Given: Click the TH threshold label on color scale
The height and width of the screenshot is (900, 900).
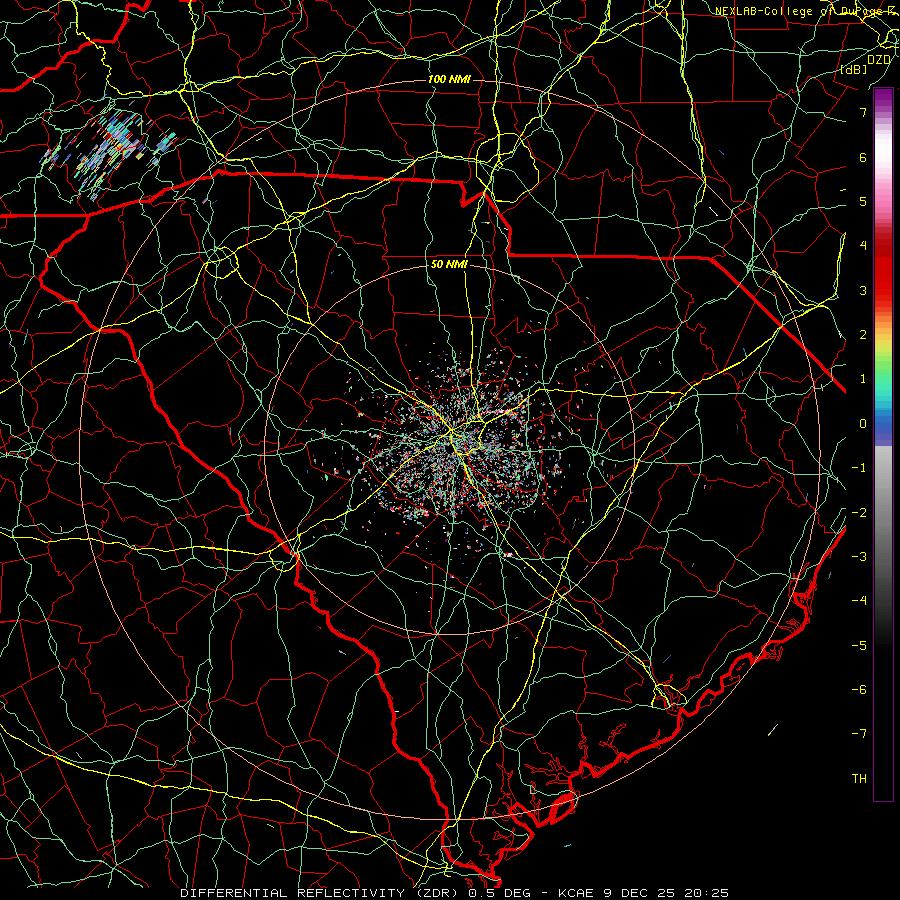Looking at the screenshot, I should [859, 779].
